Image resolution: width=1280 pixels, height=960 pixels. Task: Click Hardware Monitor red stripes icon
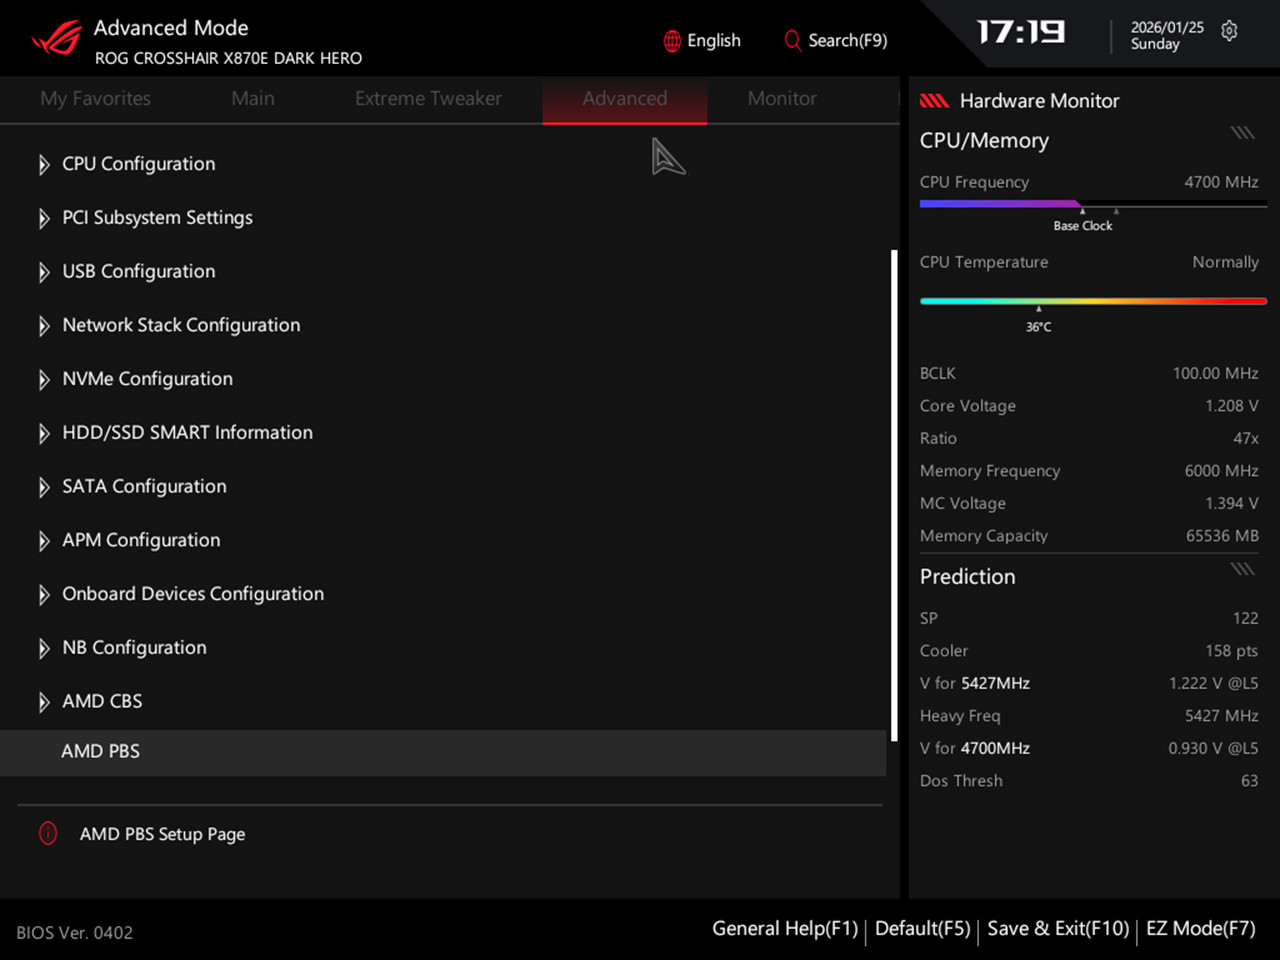click(x=934, y=100)
